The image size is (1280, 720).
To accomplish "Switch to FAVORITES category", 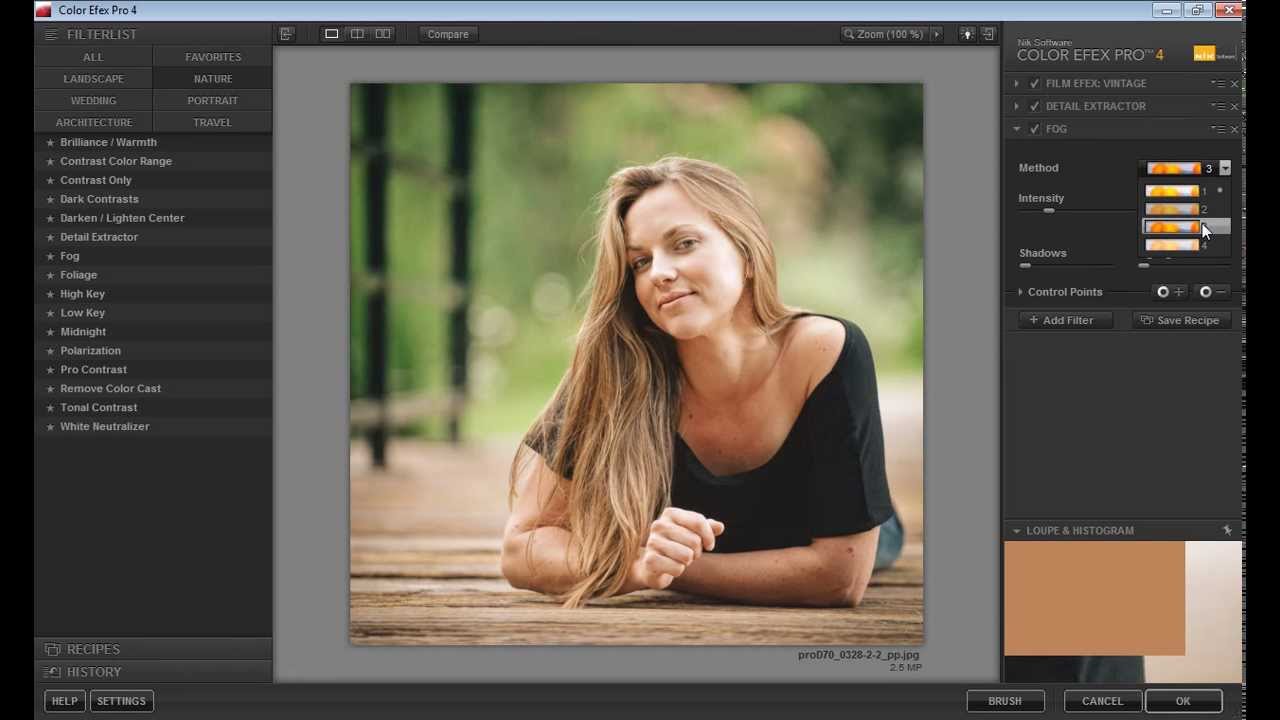I will point(213,57).
